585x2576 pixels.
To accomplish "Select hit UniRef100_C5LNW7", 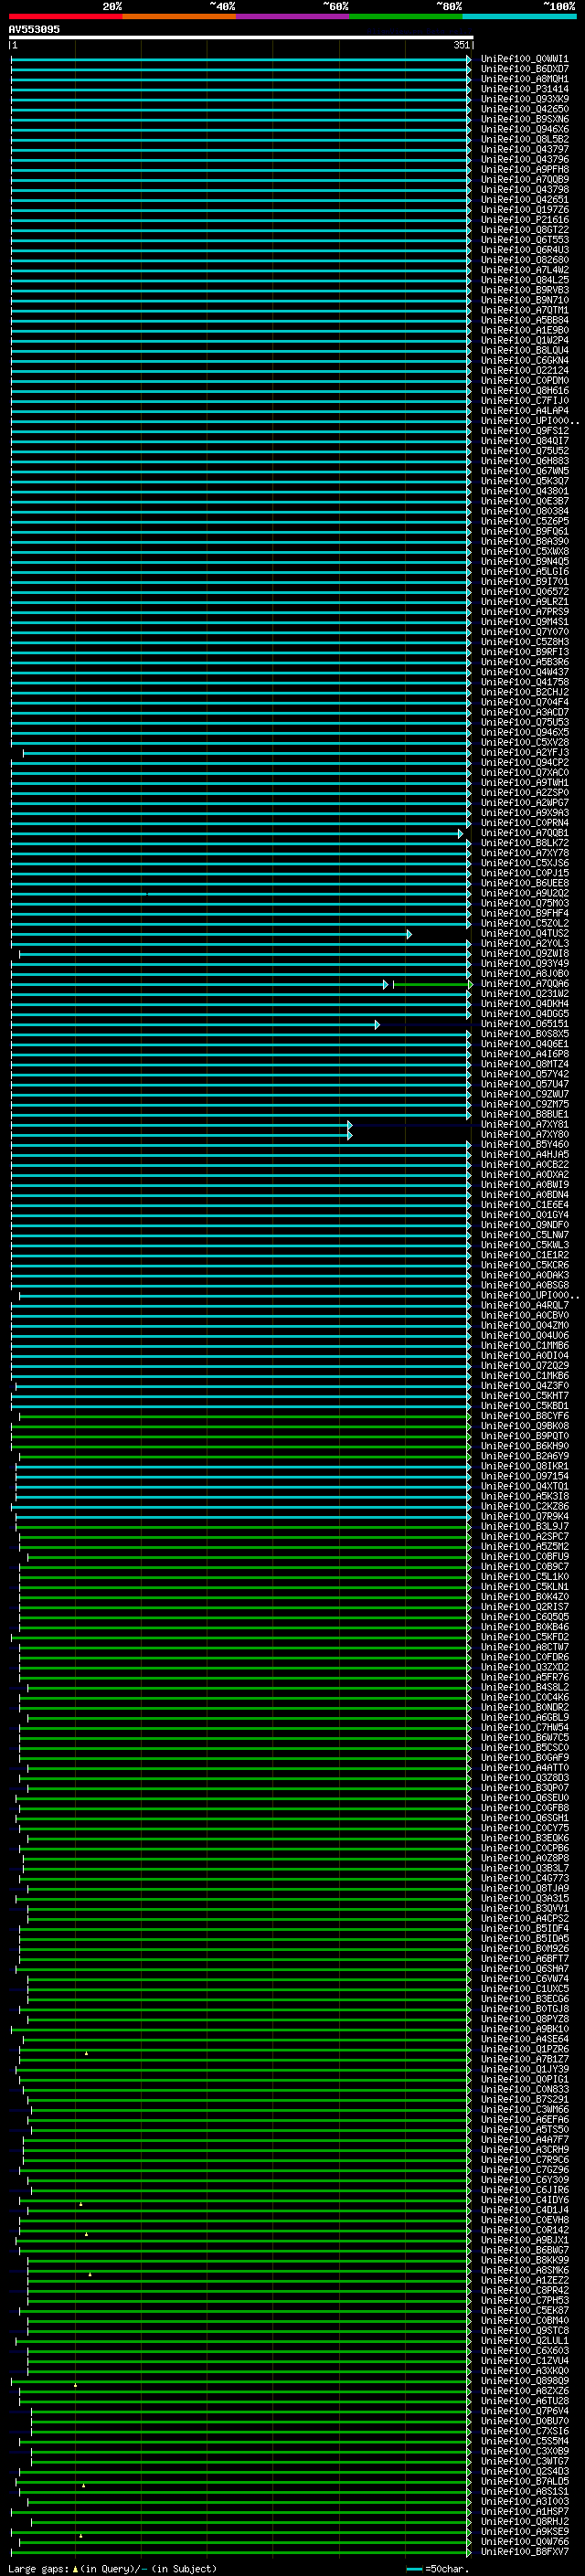I will (524, 1235).
